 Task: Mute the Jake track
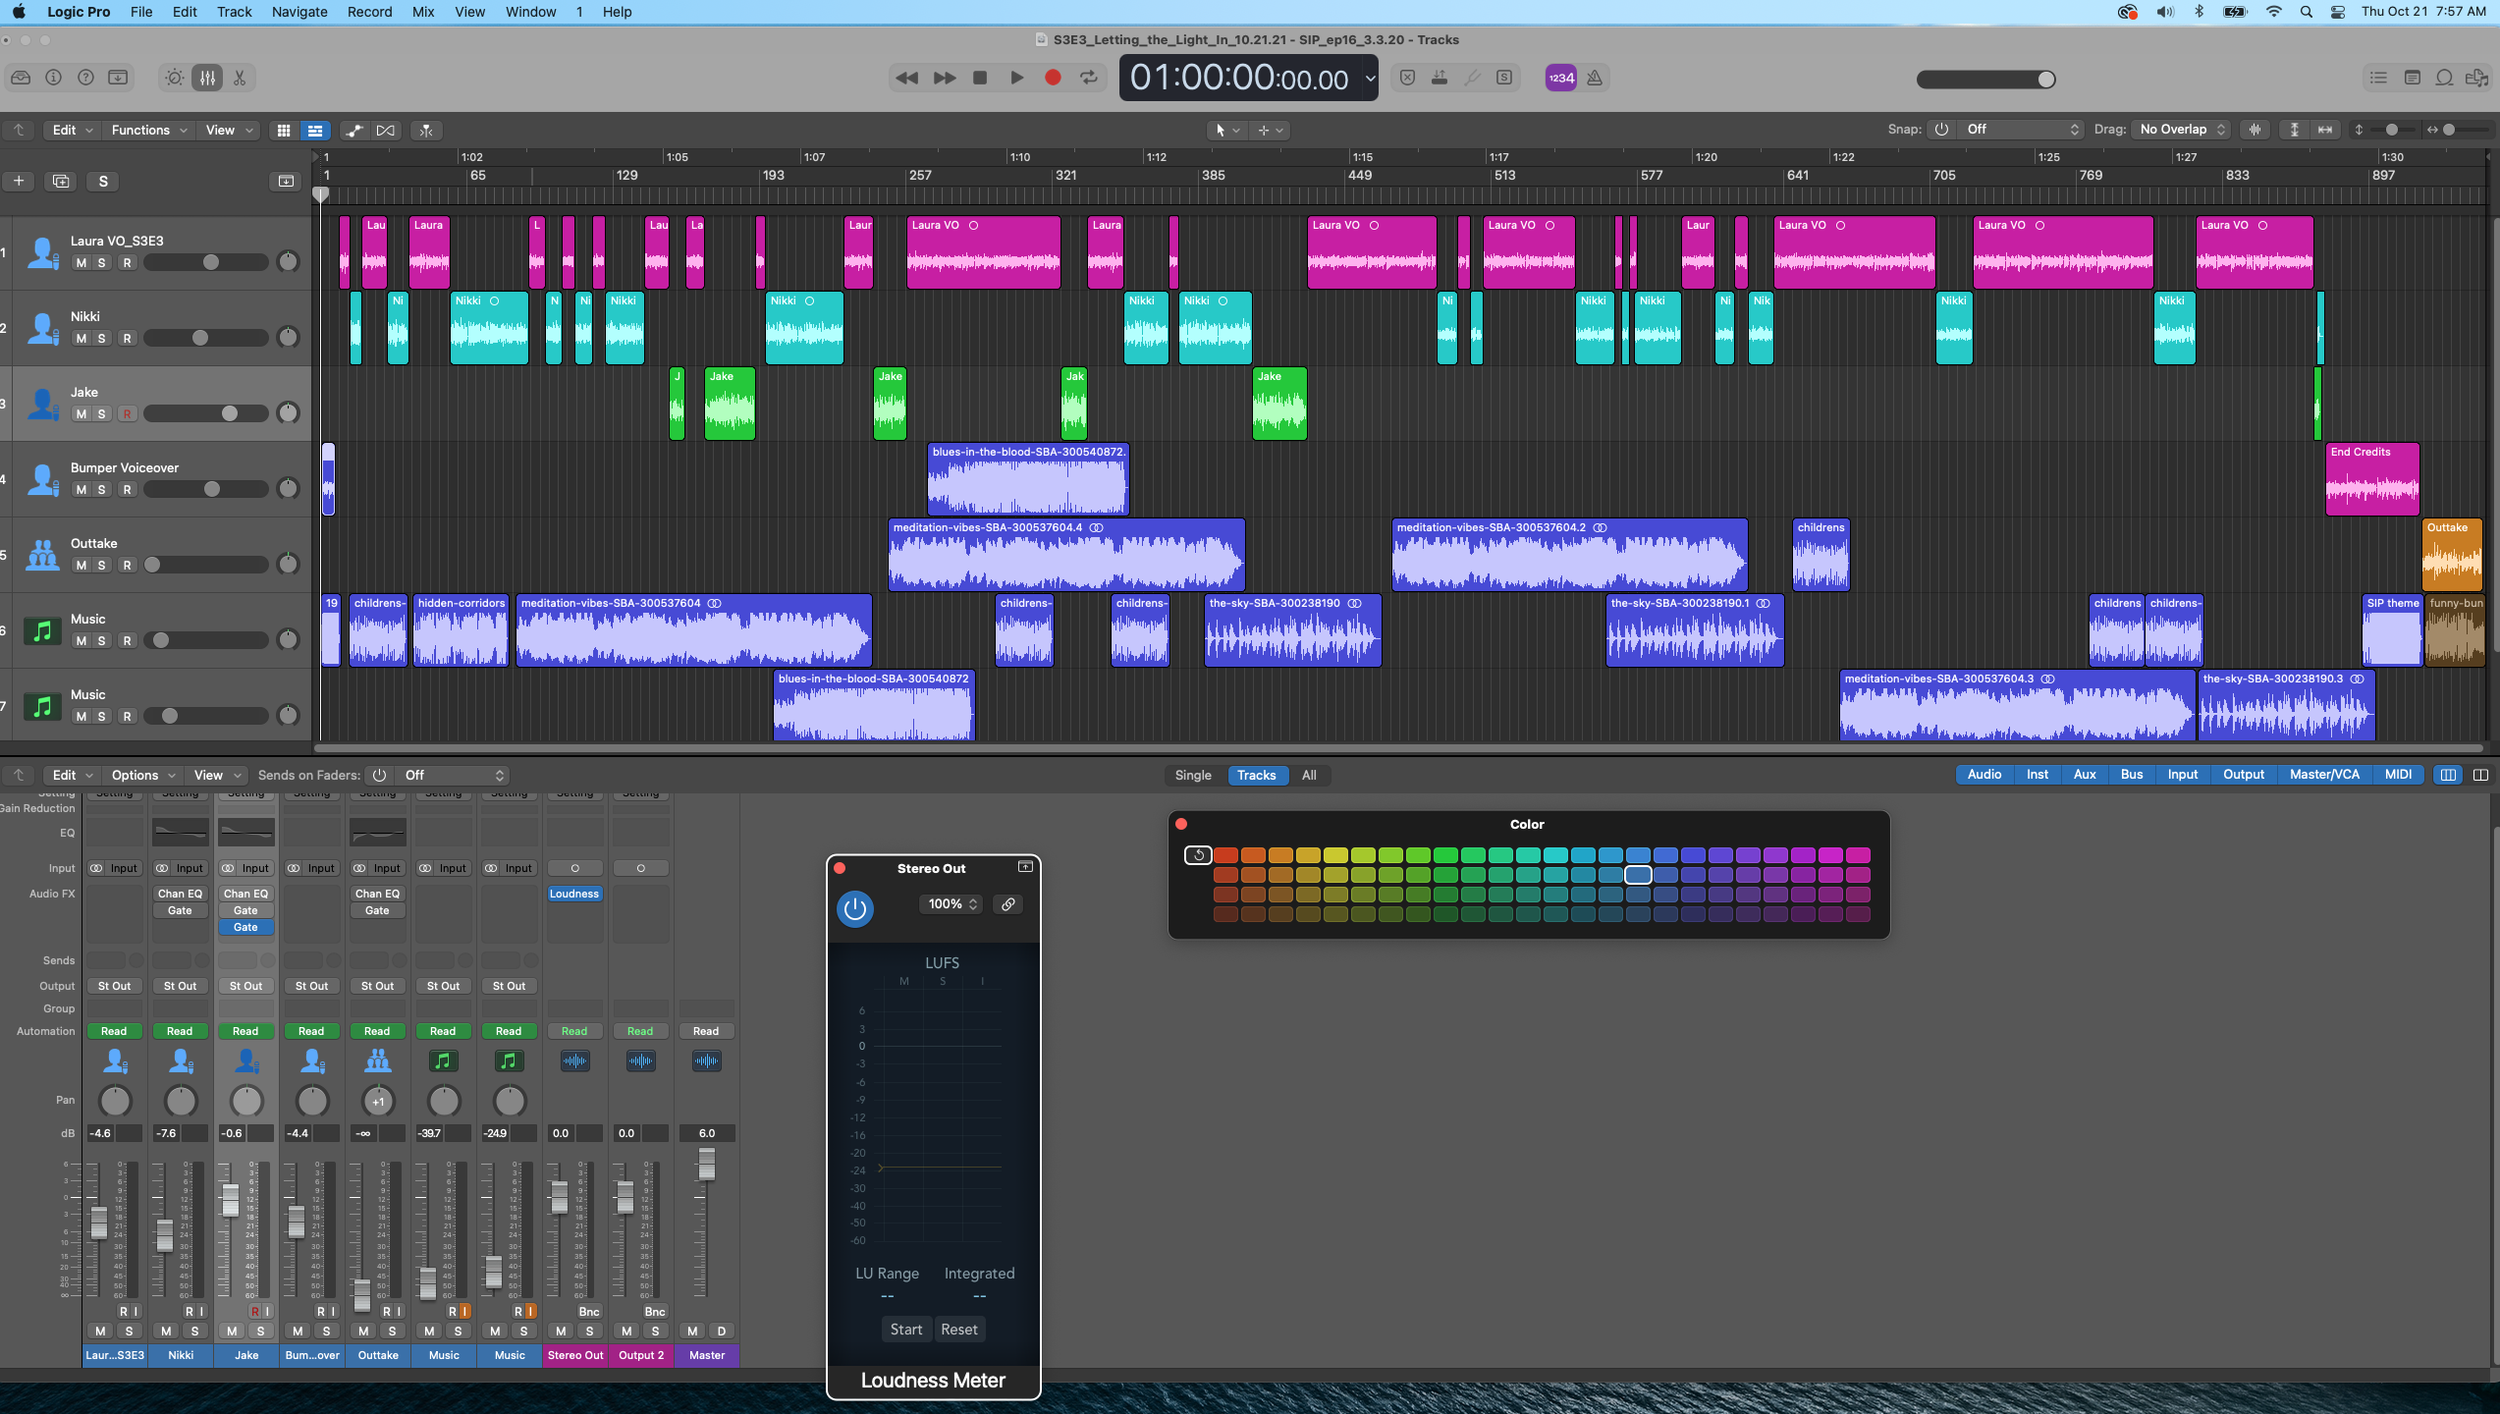pos(81,414)
